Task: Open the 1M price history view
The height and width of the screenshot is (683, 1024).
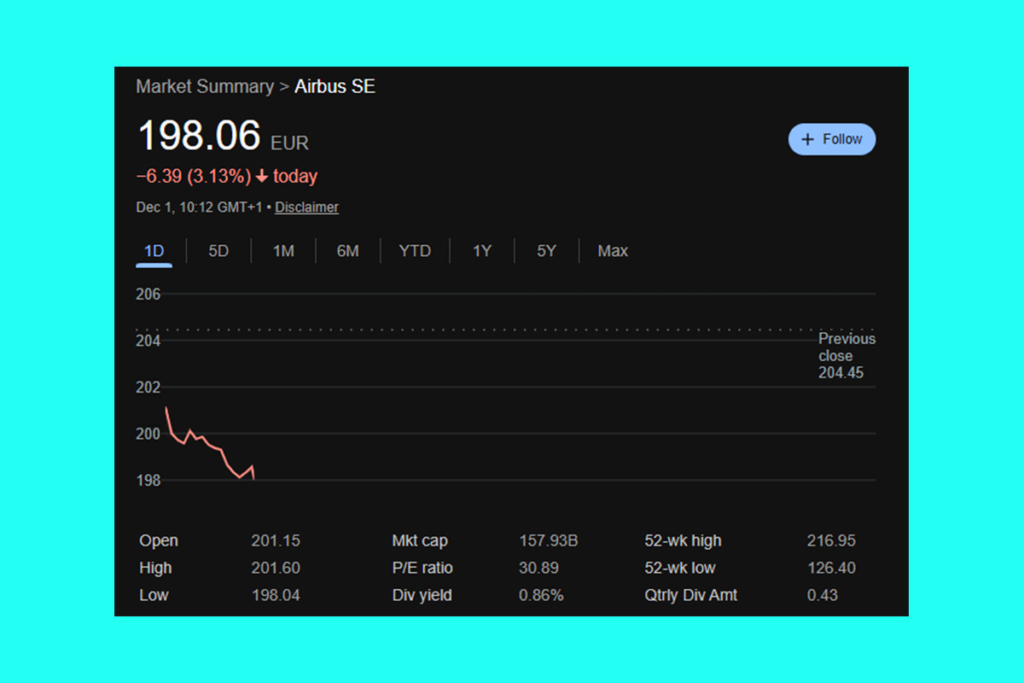Action: click(283, 251)
